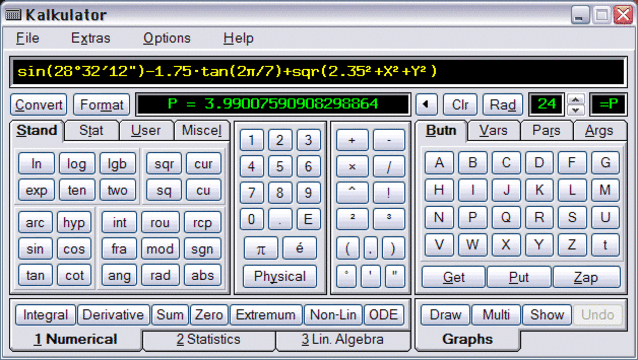638x360 pixels.
Task: Click the factorial ! button
Action: click(389, 192)
